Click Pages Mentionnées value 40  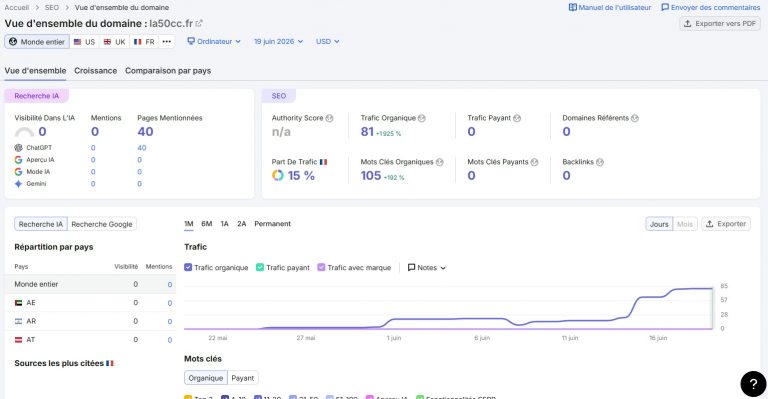[145, 132]
